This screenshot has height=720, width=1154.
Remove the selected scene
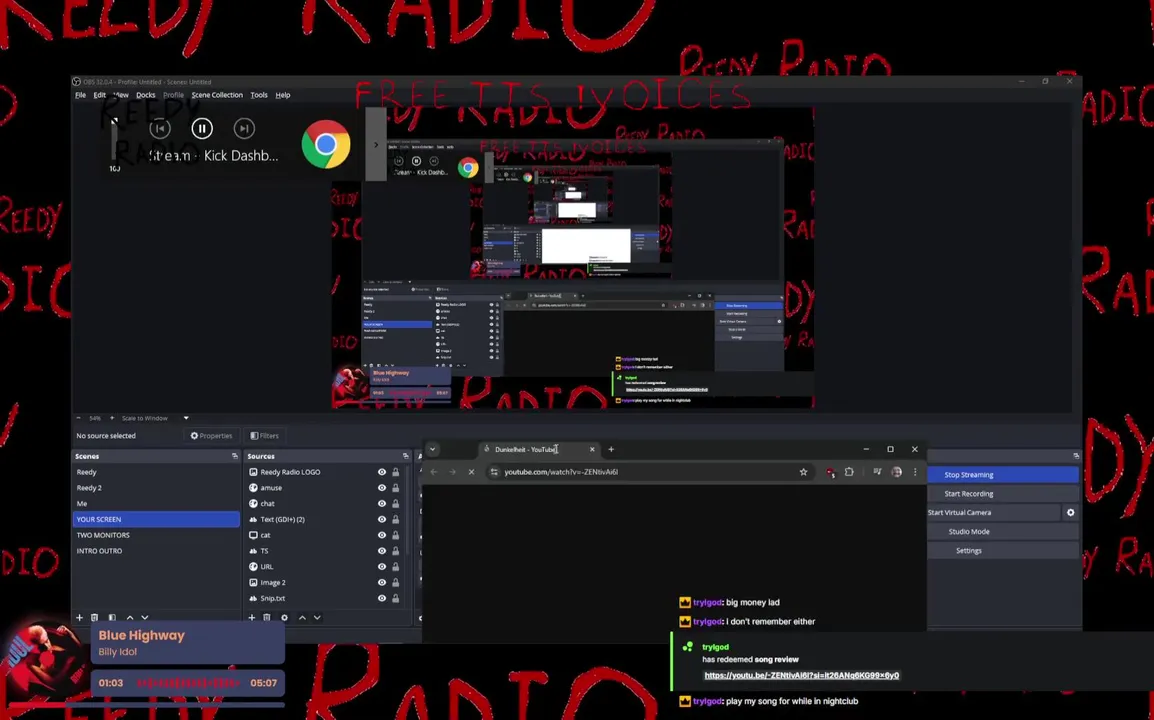point(94,618)
